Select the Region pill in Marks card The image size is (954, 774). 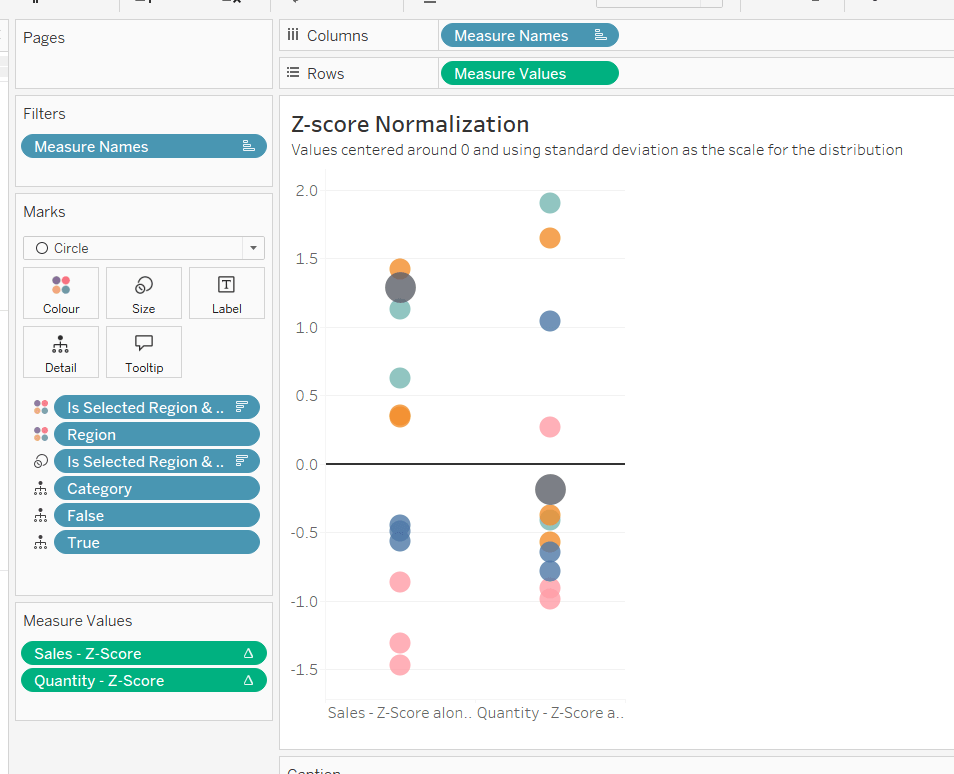click(156, 435)
